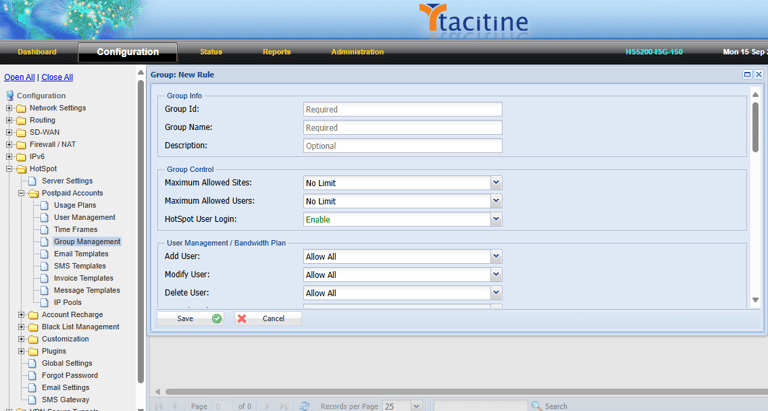Screen dimensions: 768x411
Task: Open Maximum Allowed Sites dropdown
Action: click(496, 183)
